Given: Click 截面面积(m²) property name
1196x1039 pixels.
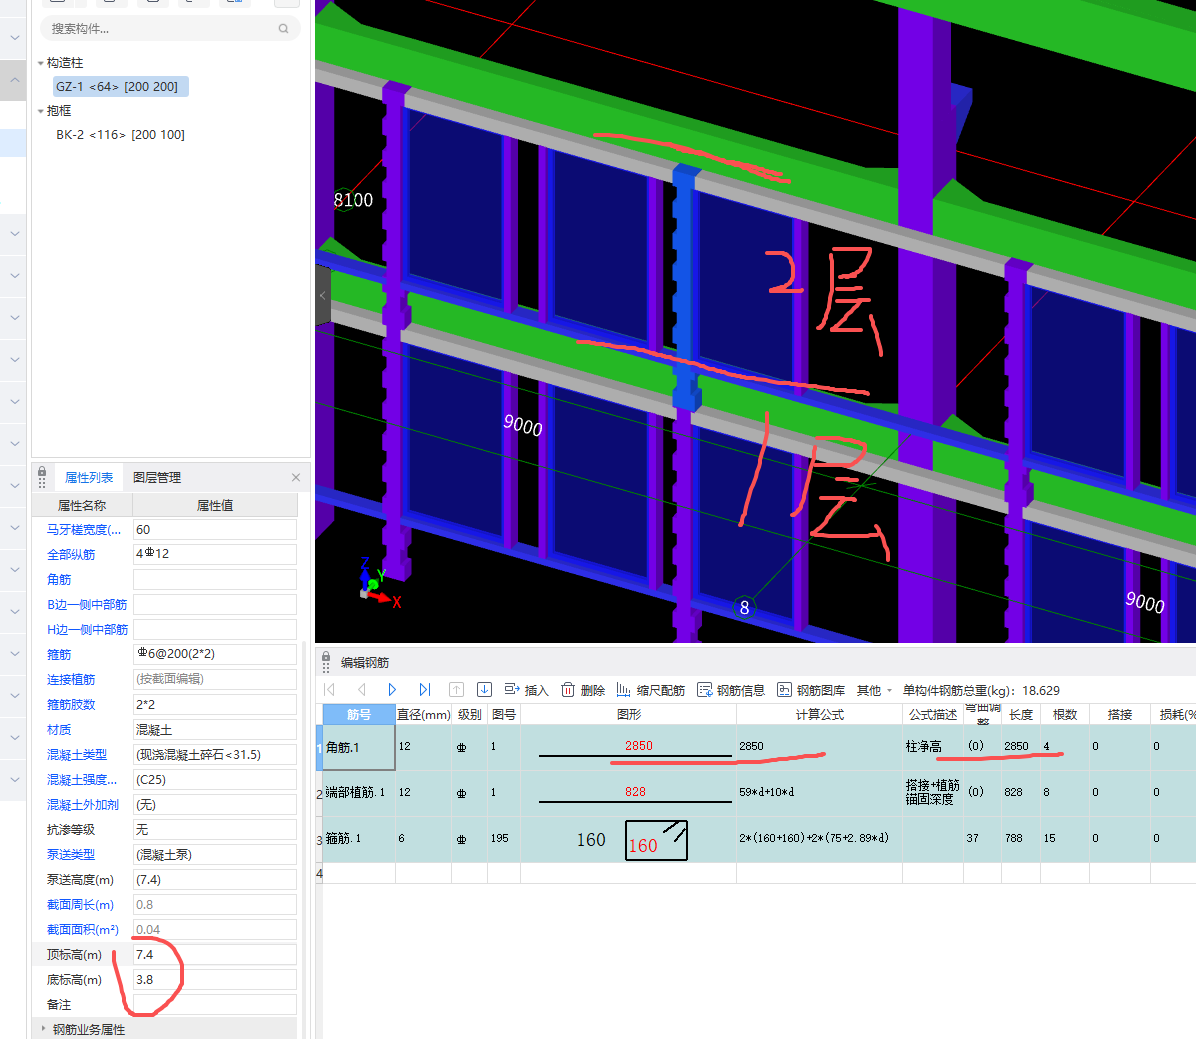Looking at the screenshot, I should tap(82, 930).
